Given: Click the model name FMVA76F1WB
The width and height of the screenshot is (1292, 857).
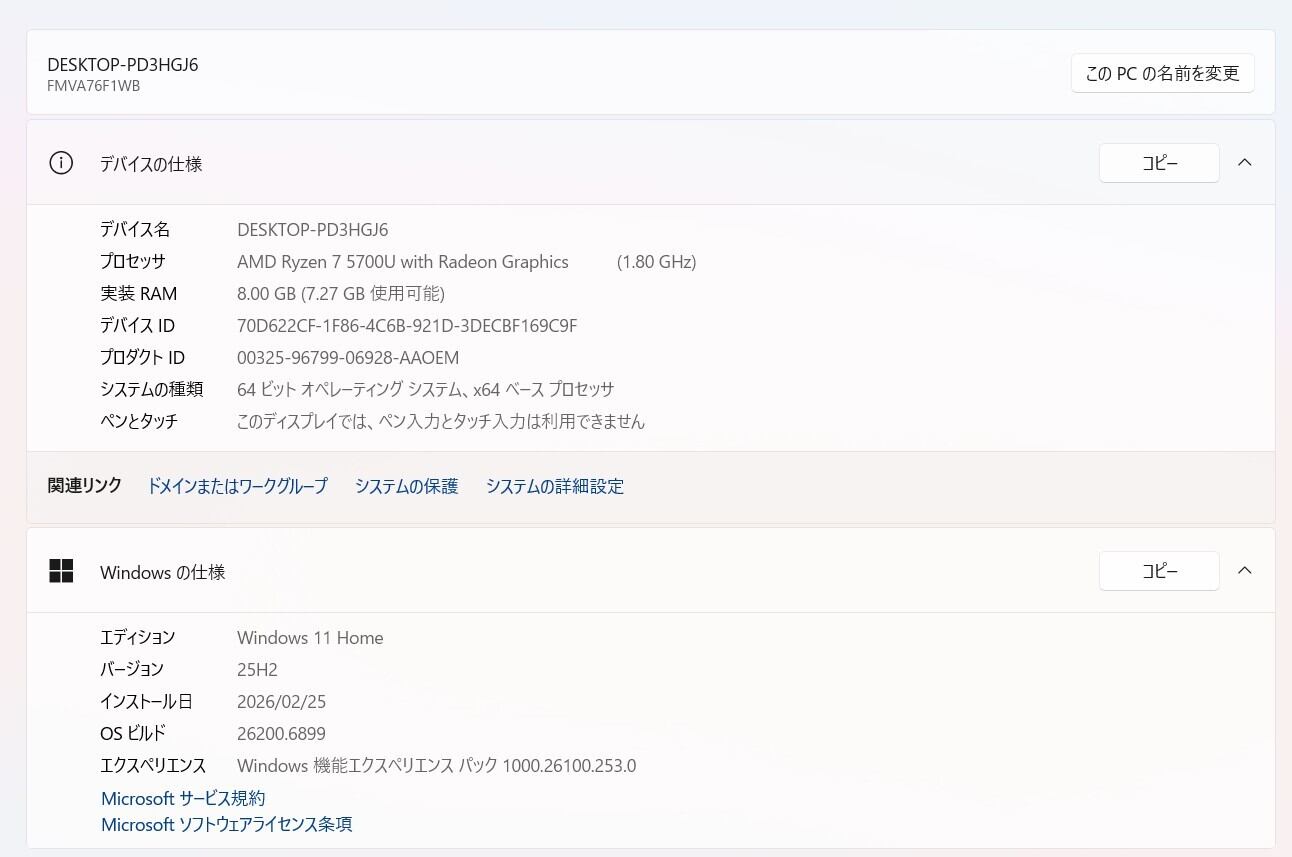Looking at the screenshot, I should tap(94, 86).
